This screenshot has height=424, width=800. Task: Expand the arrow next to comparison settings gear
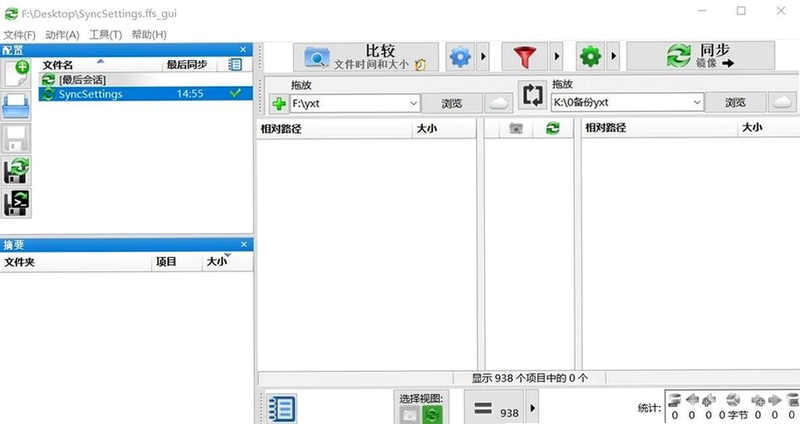click(x=483, y=57)
